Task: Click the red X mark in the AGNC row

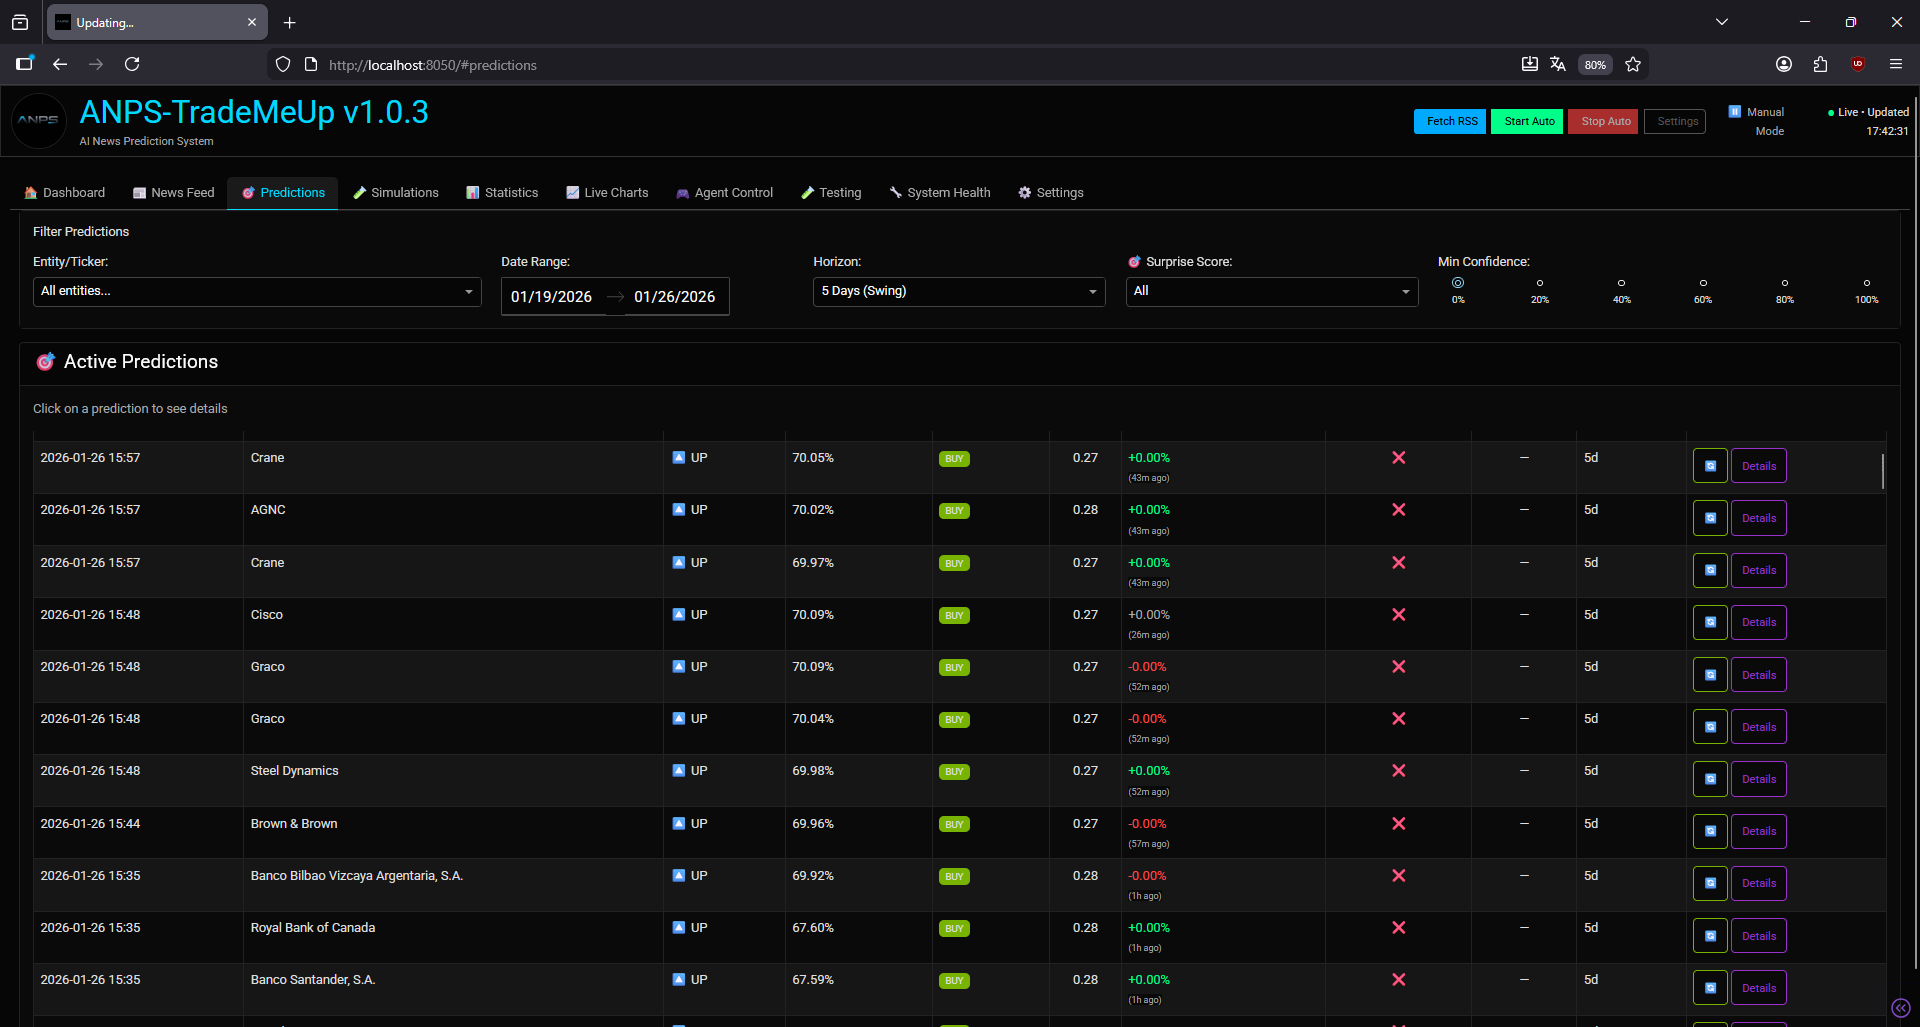Action: click(1398, 510)
